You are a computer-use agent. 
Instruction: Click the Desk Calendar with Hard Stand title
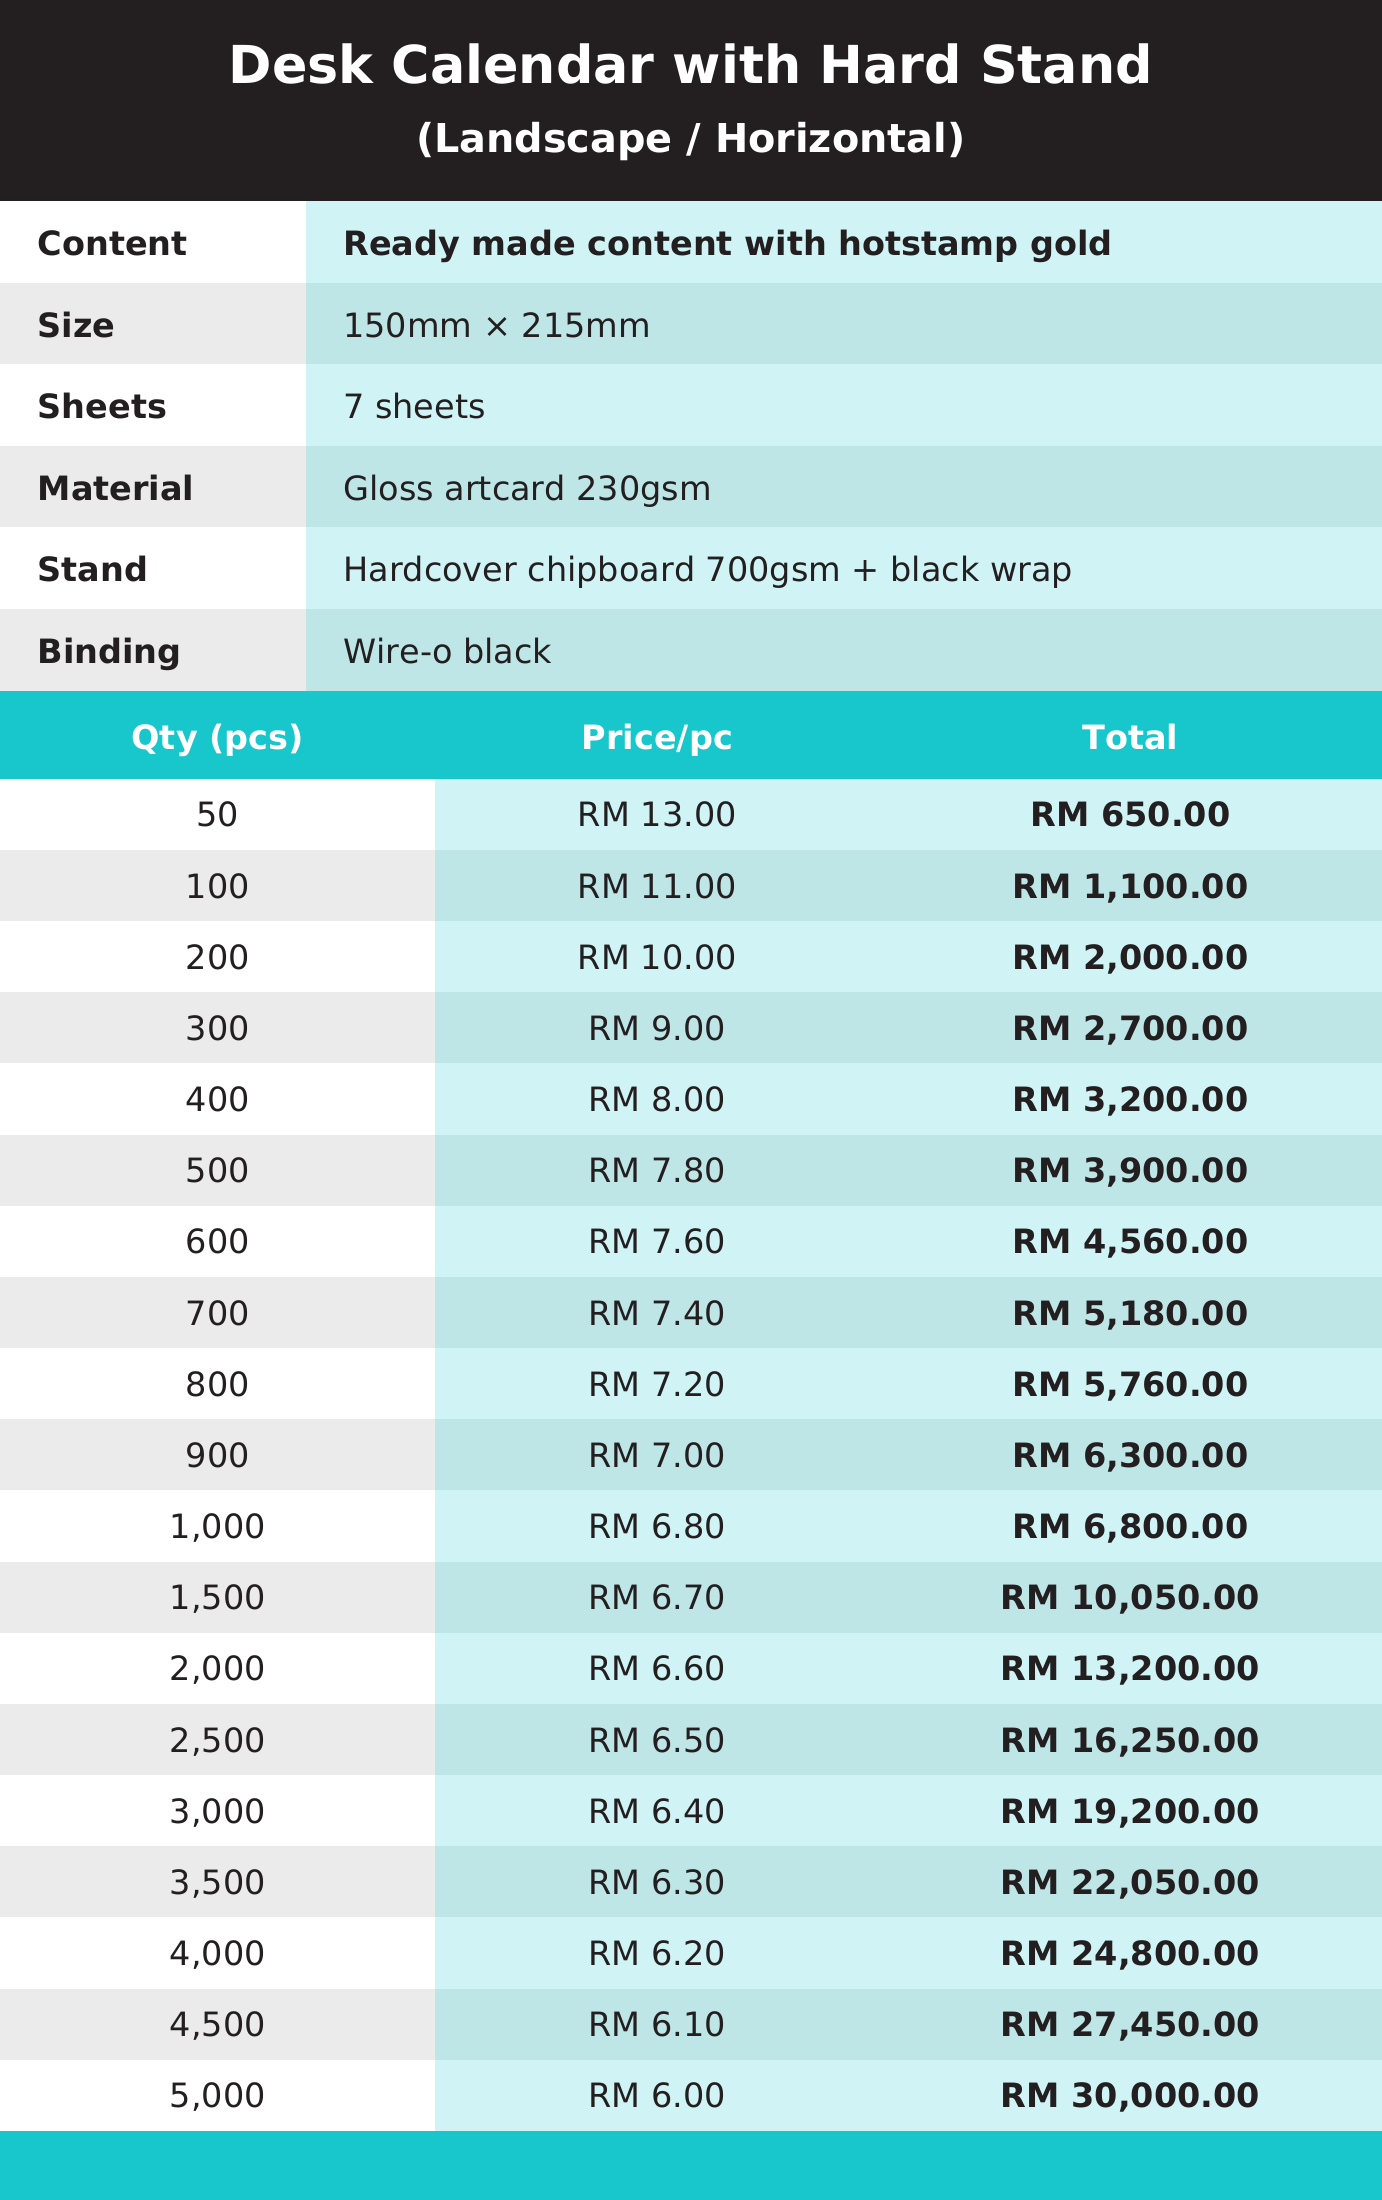690,66
